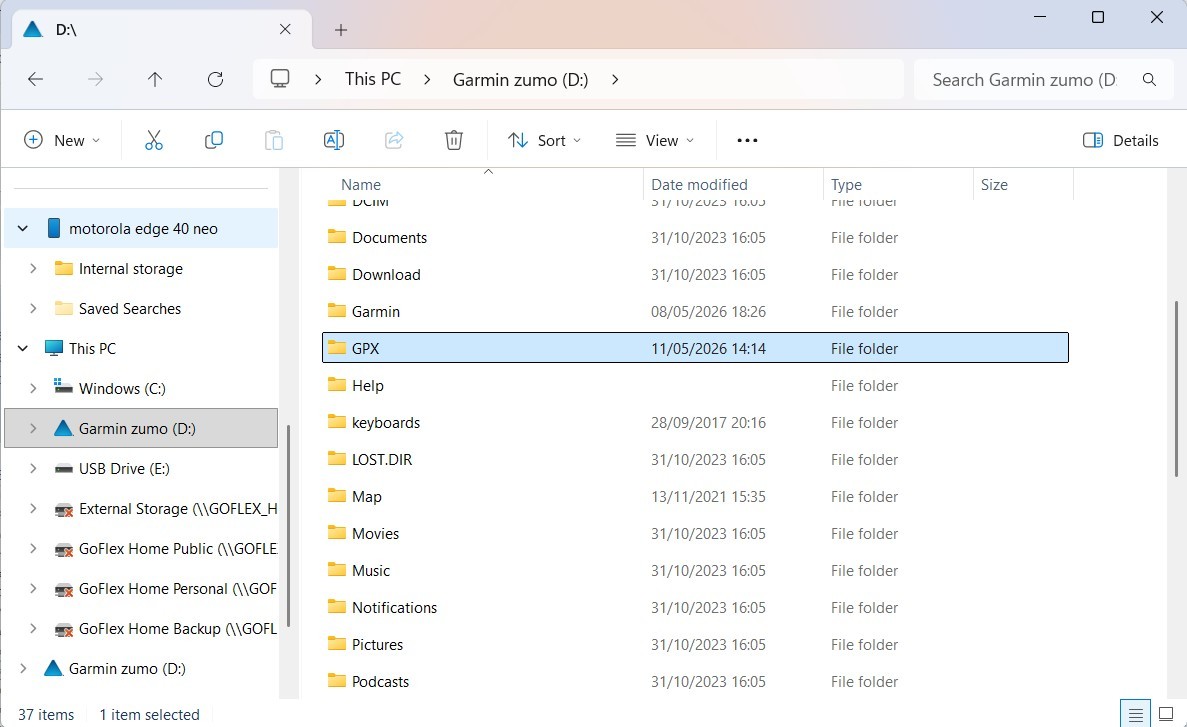Close the D:\ tab
The width and height of the screenshot is (1187, 727).
pyautogui.click(x=285, y=29)
